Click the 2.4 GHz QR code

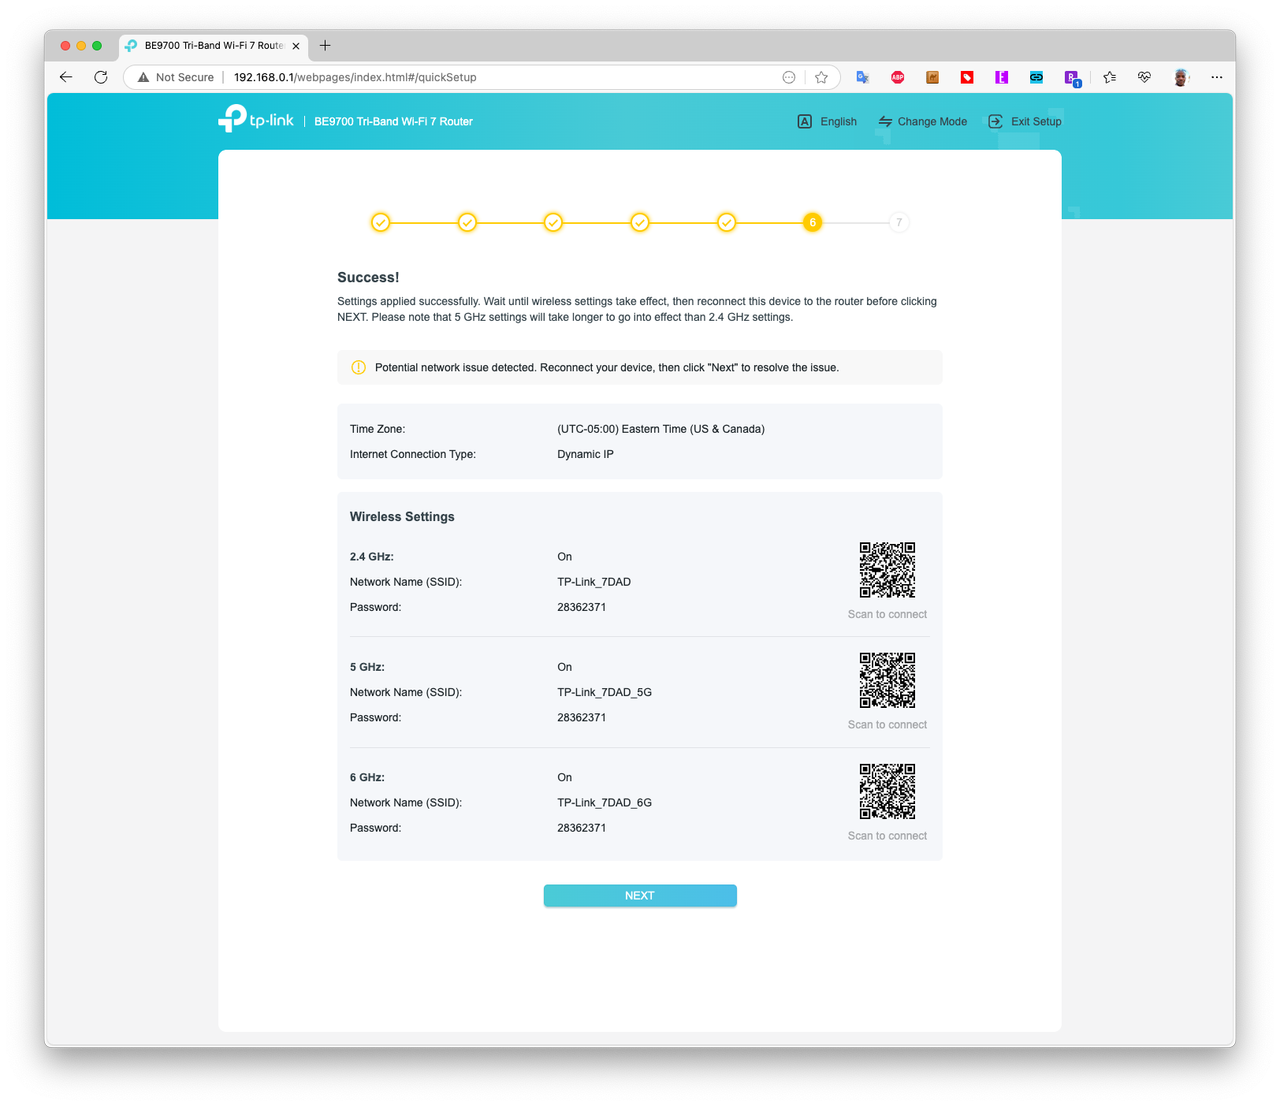tap(887, 570)
